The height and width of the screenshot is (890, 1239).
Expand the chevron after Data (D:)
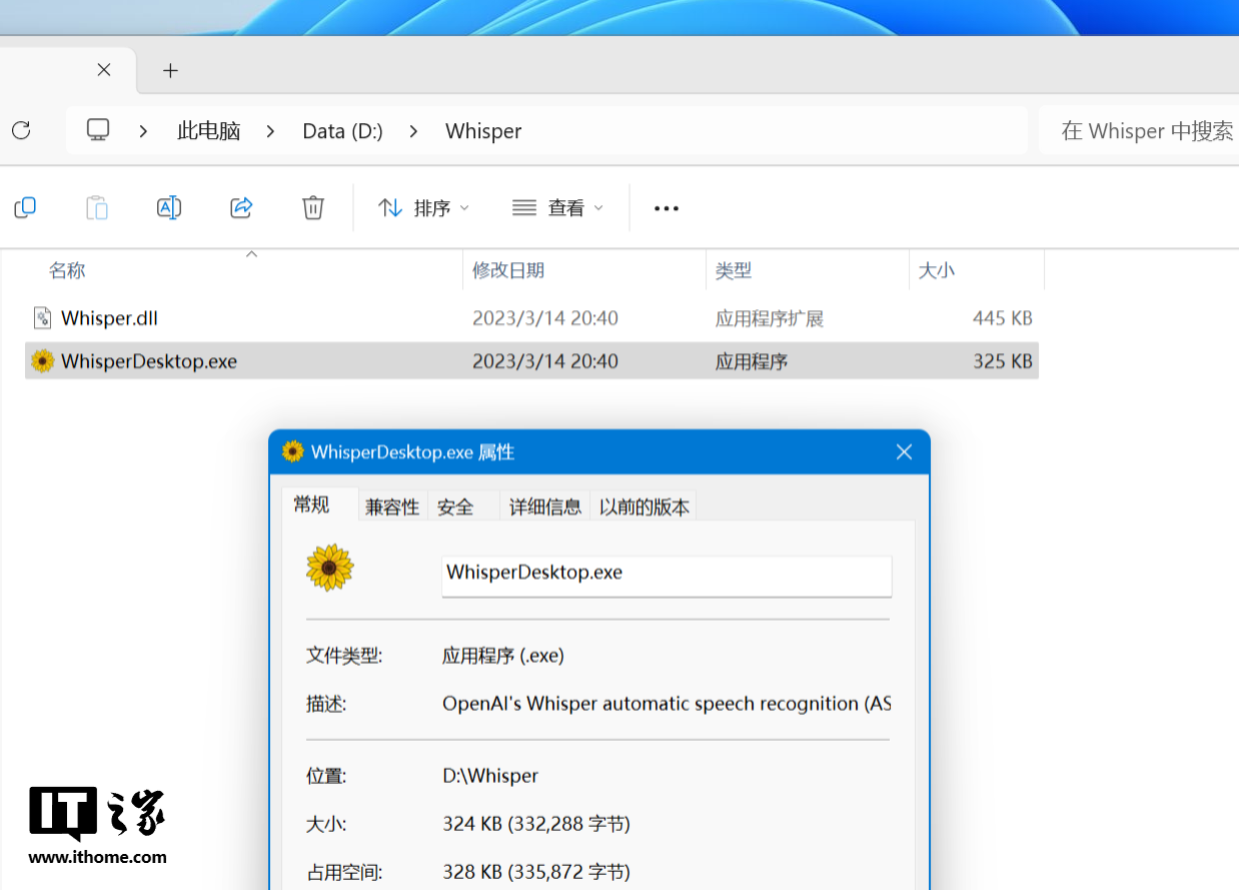click(x=414, y=131)
